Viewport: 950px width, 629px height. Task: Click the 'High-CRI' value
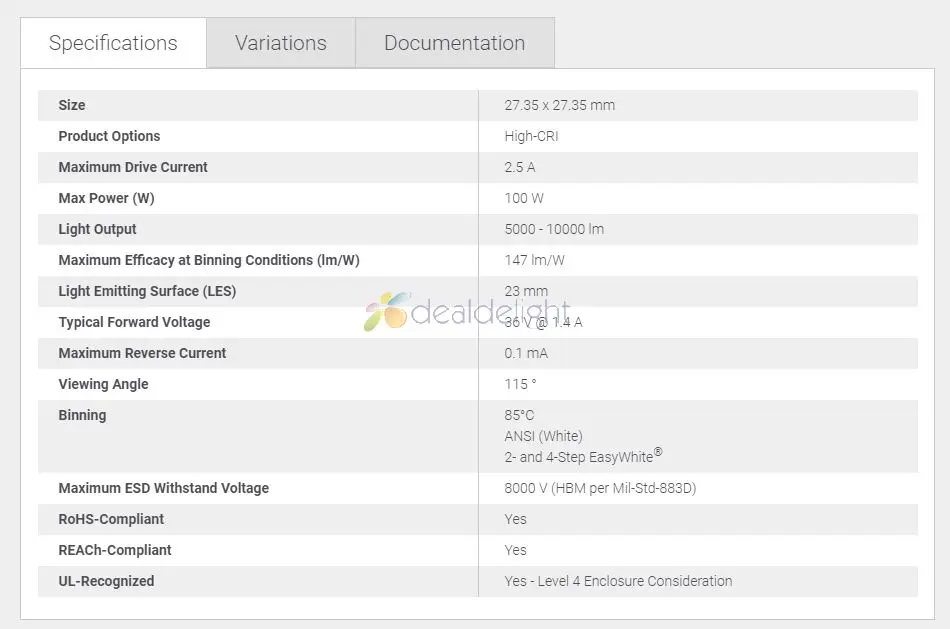[531, 136]
